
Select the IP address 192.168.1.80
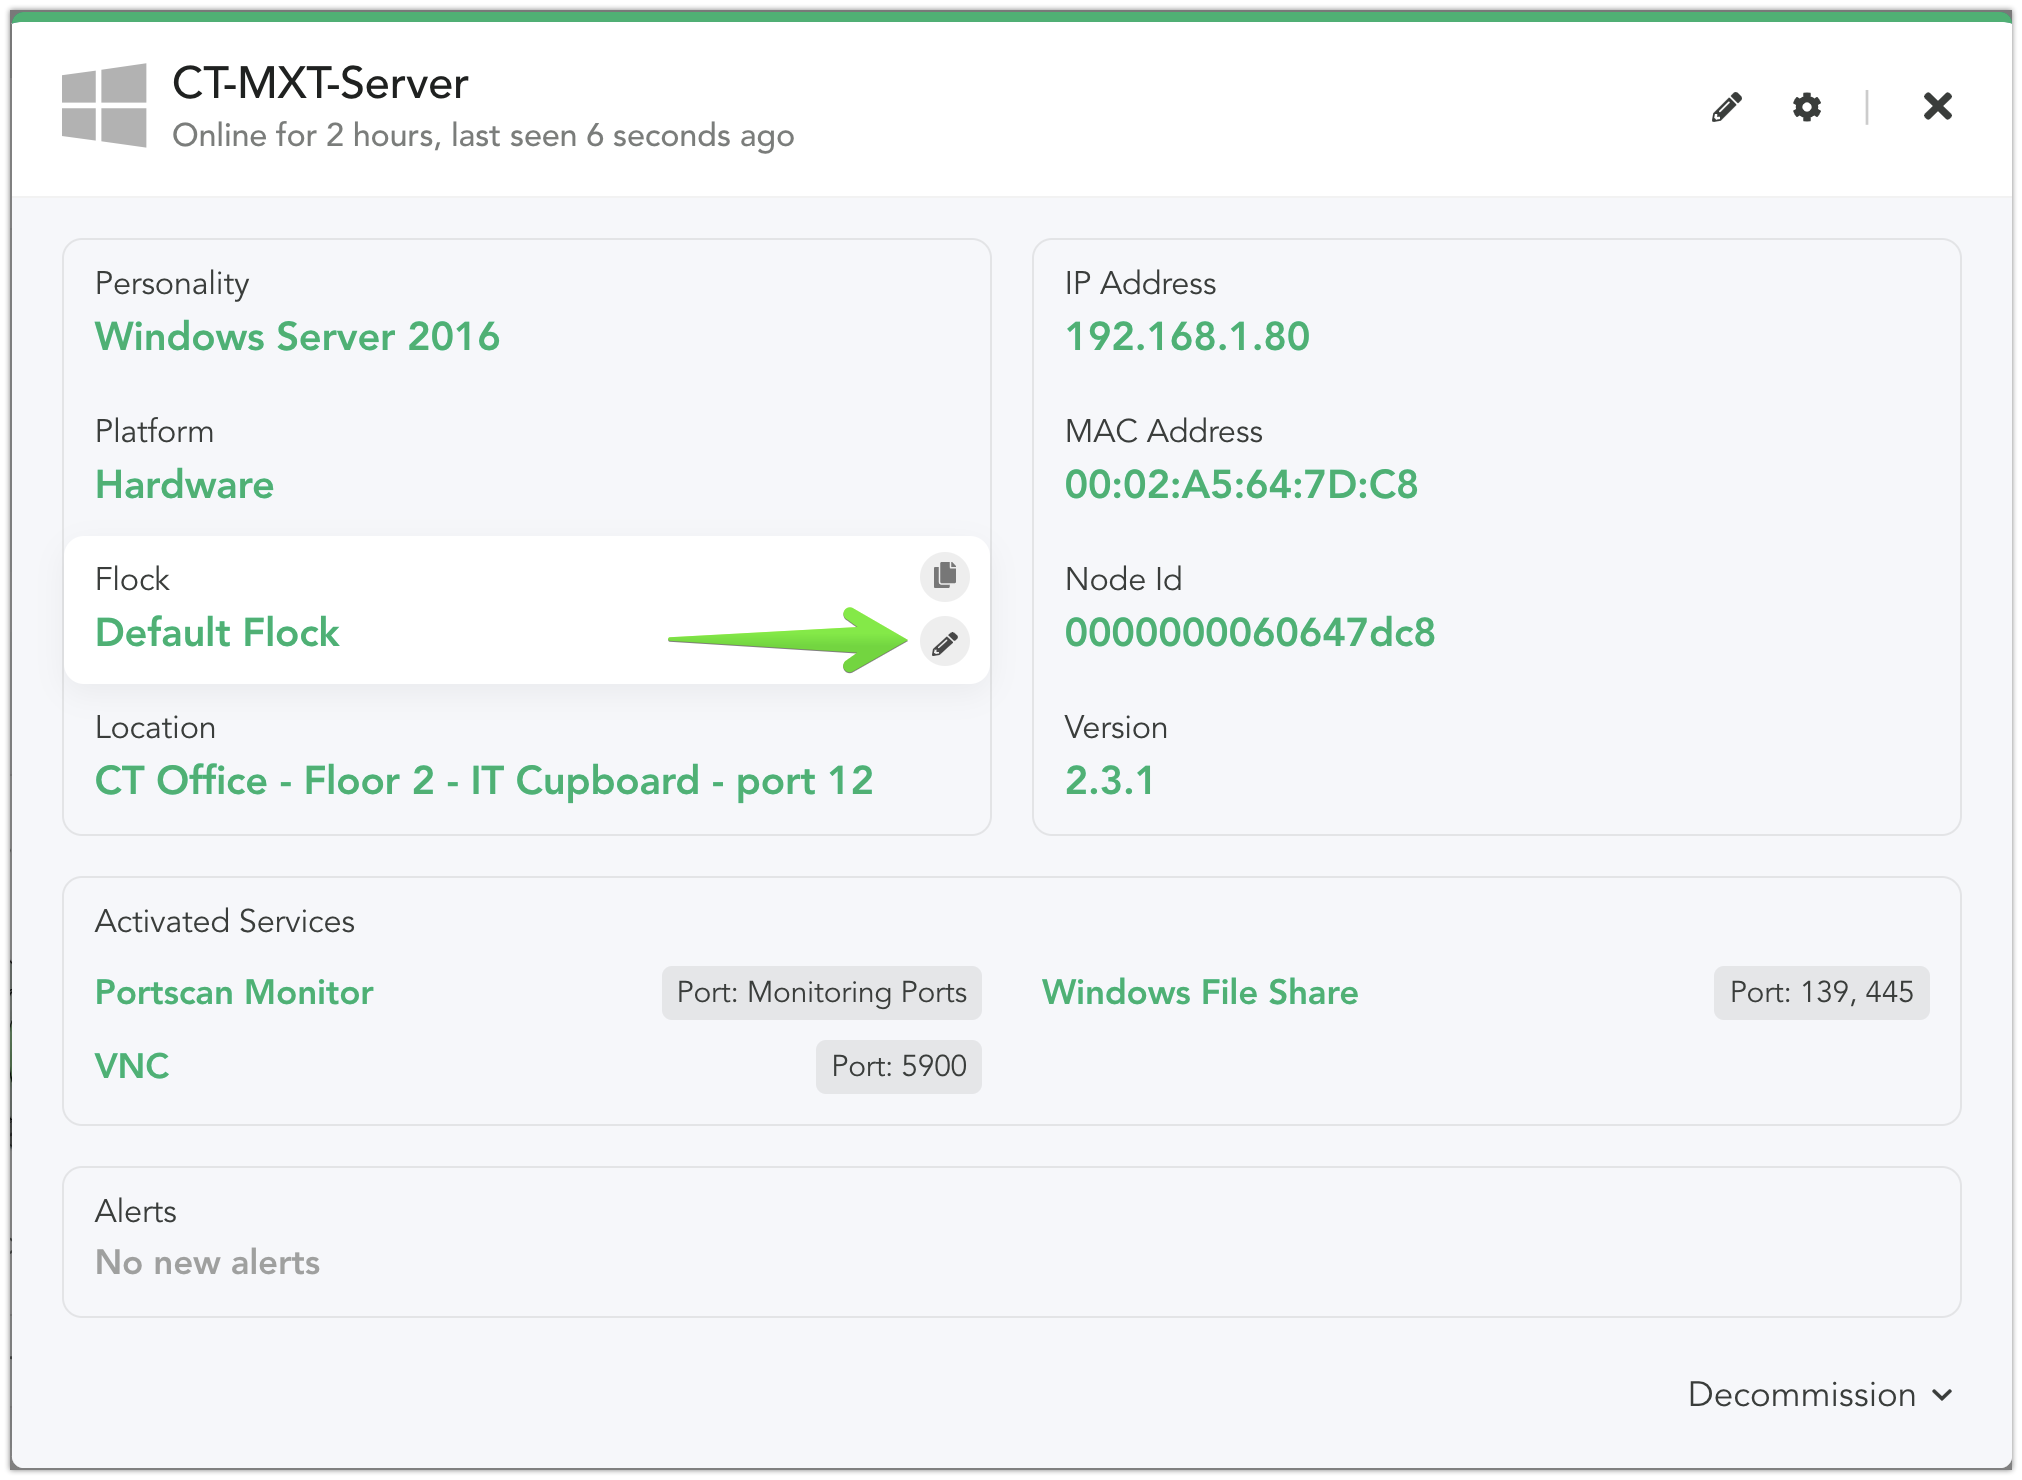1187,337
